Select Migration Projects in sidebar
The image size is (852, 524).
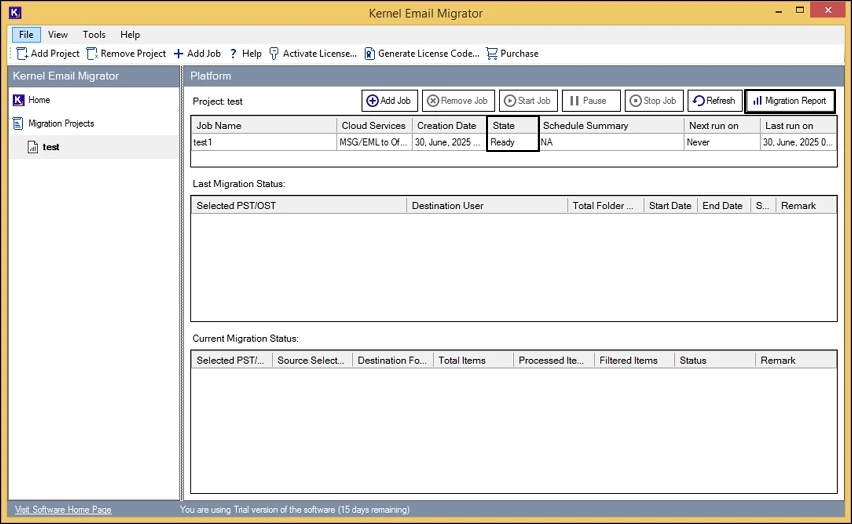61,123
